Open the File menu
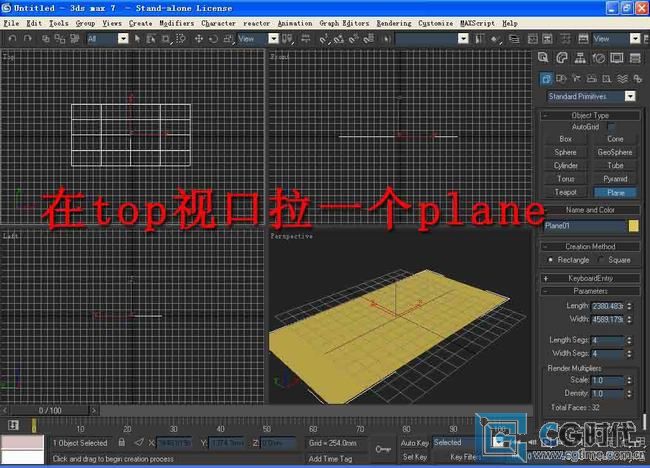The height and width of the screenshot is (468, 650). pos(11,23)
